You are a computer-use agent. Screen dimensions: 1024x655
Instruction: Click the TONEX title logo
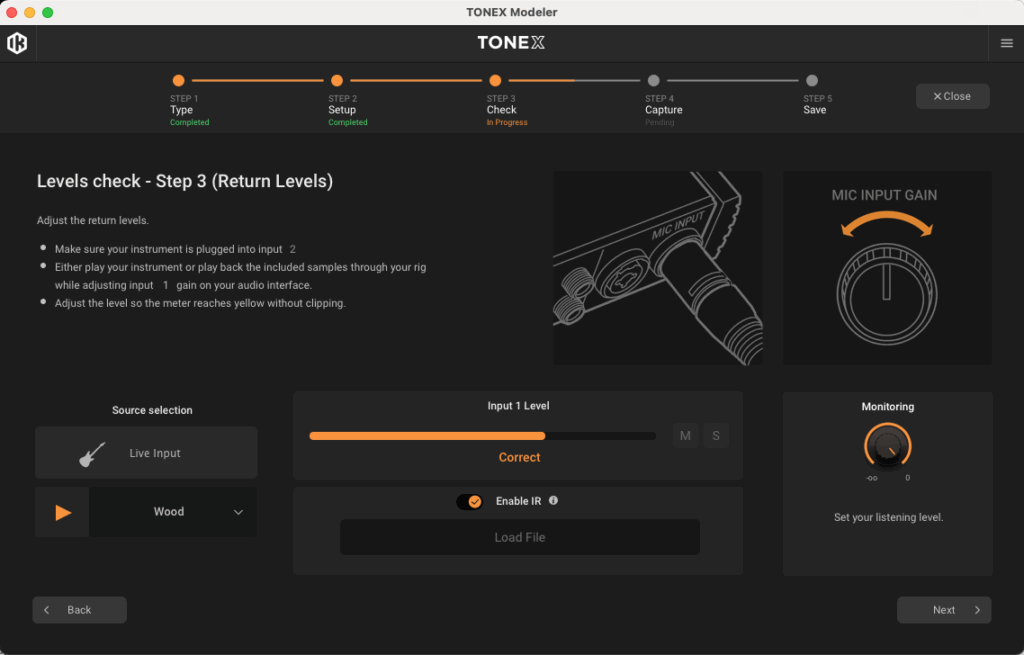tap(511, 43)
